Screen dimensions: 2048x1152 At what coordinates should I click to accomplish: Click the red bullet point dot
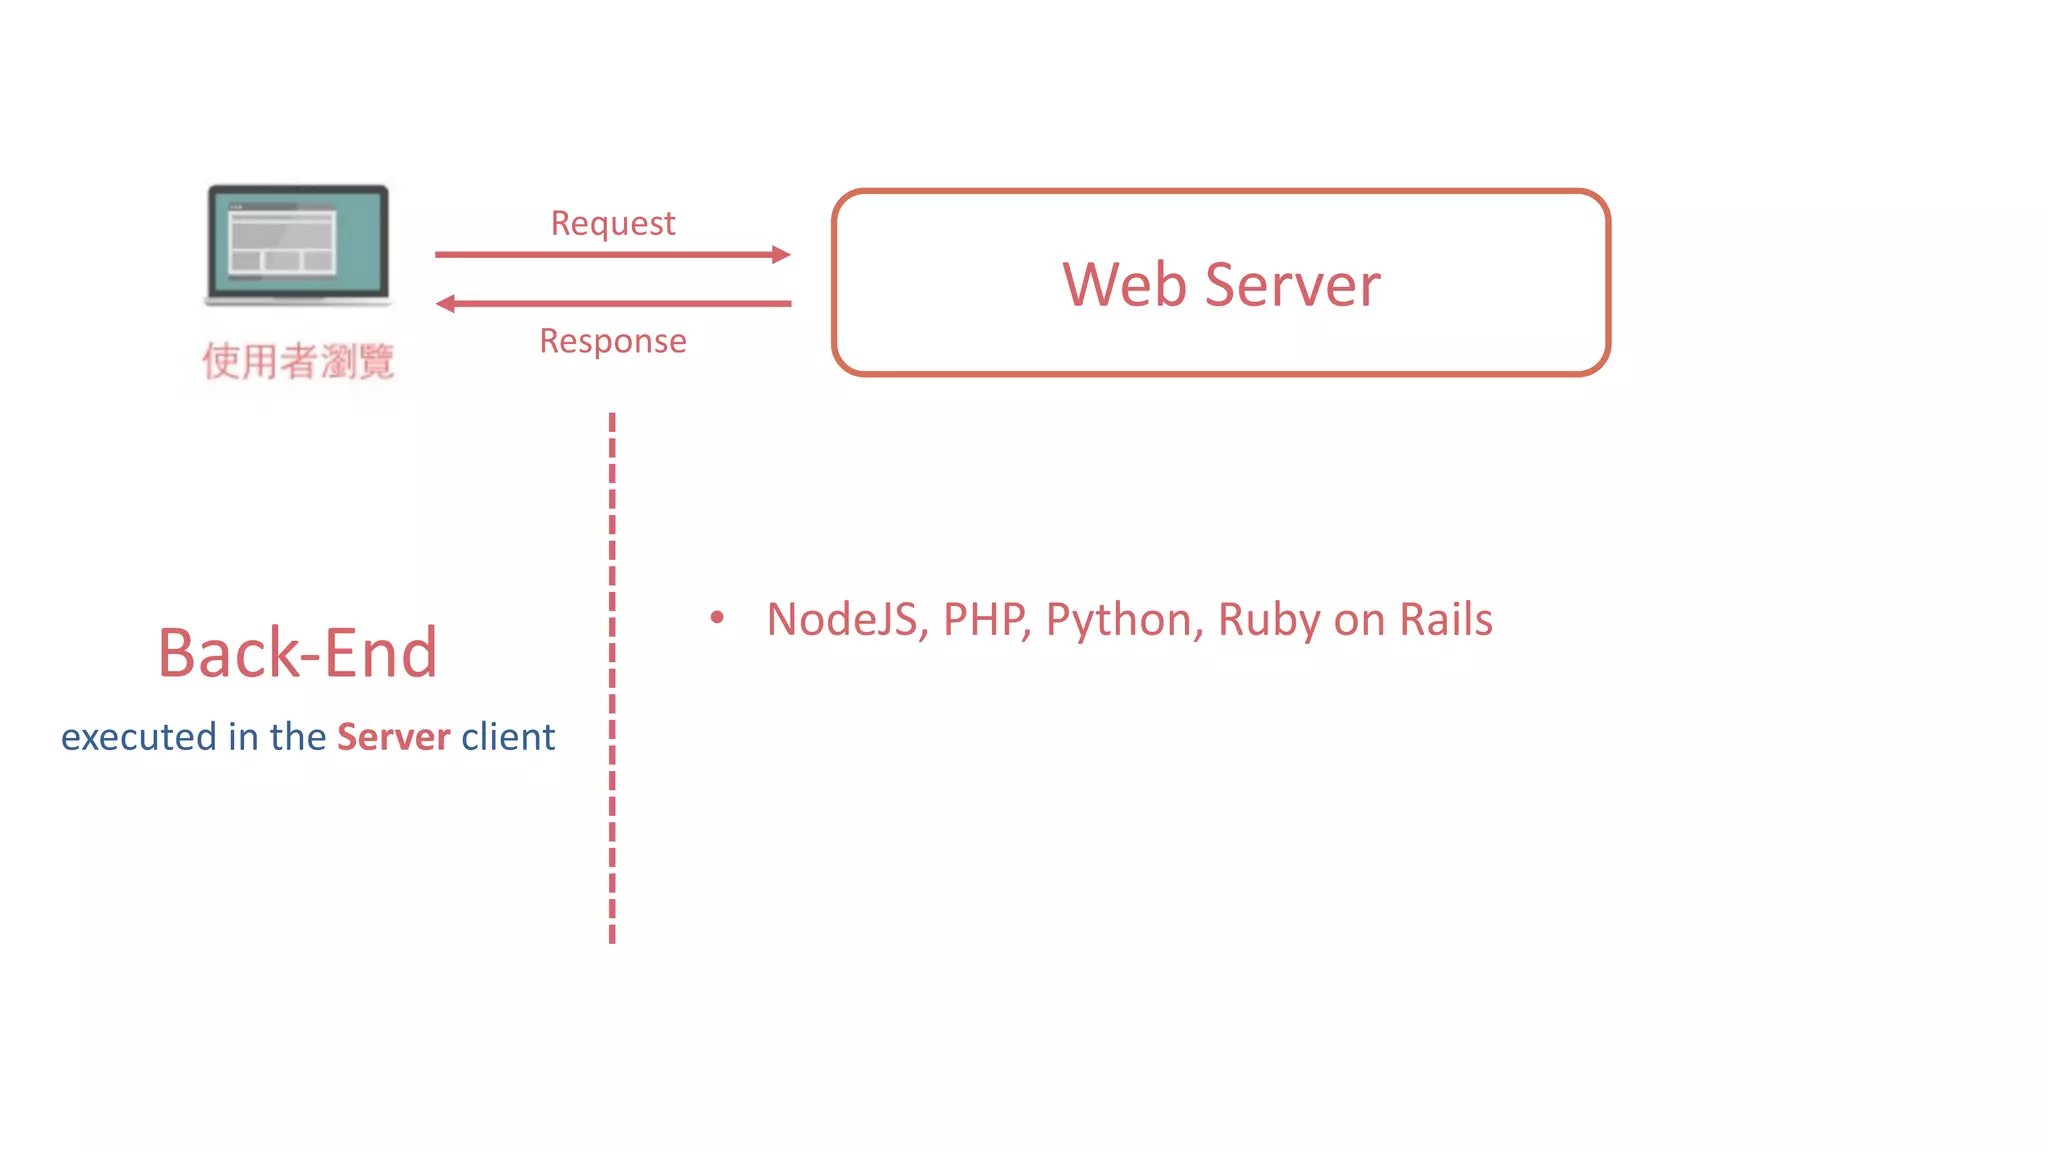tap(717, 618)
